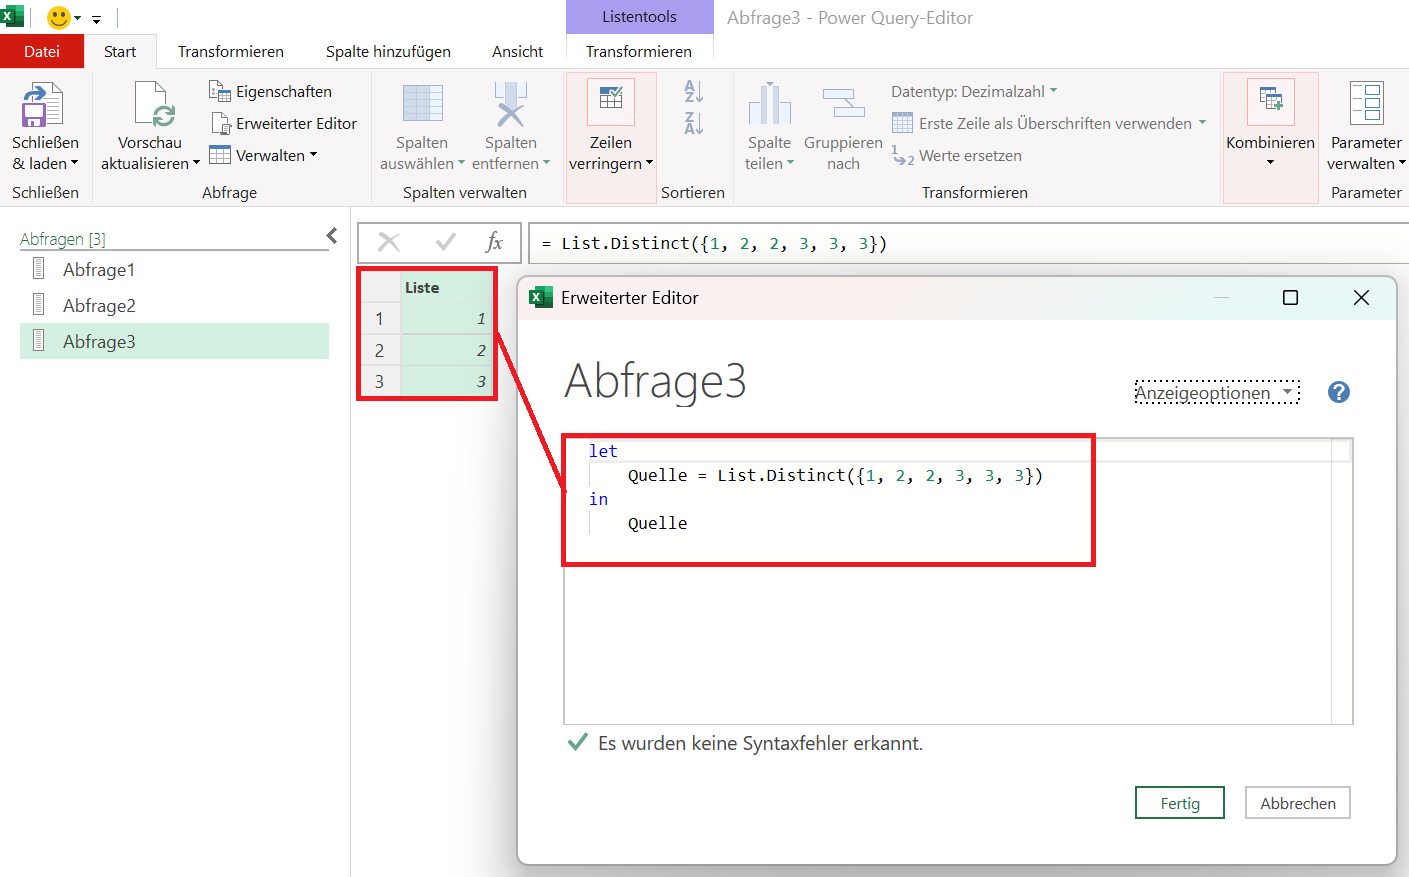
Task: Expand the Spalte teilen dropdown arrow
Action: [x=790, y=163]
